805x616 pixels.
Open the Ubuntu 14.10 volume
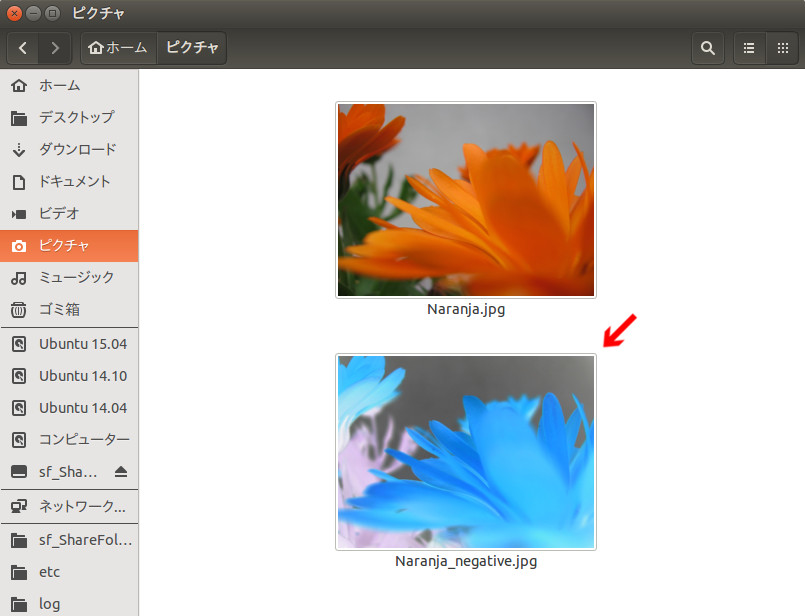point(69,376)
